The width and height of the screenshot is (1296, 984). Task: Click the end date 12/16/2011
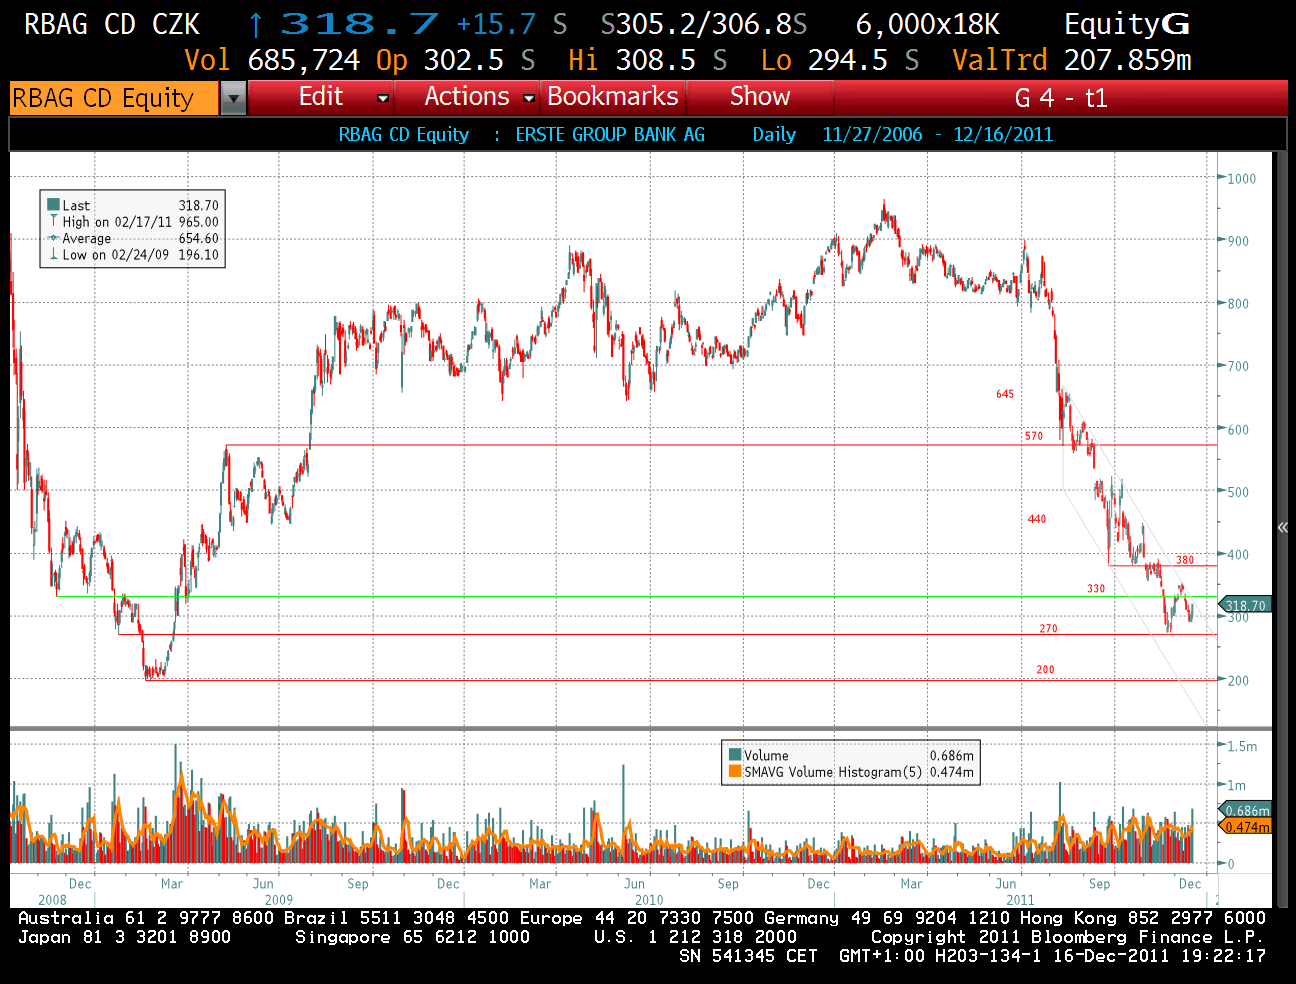1003,134
